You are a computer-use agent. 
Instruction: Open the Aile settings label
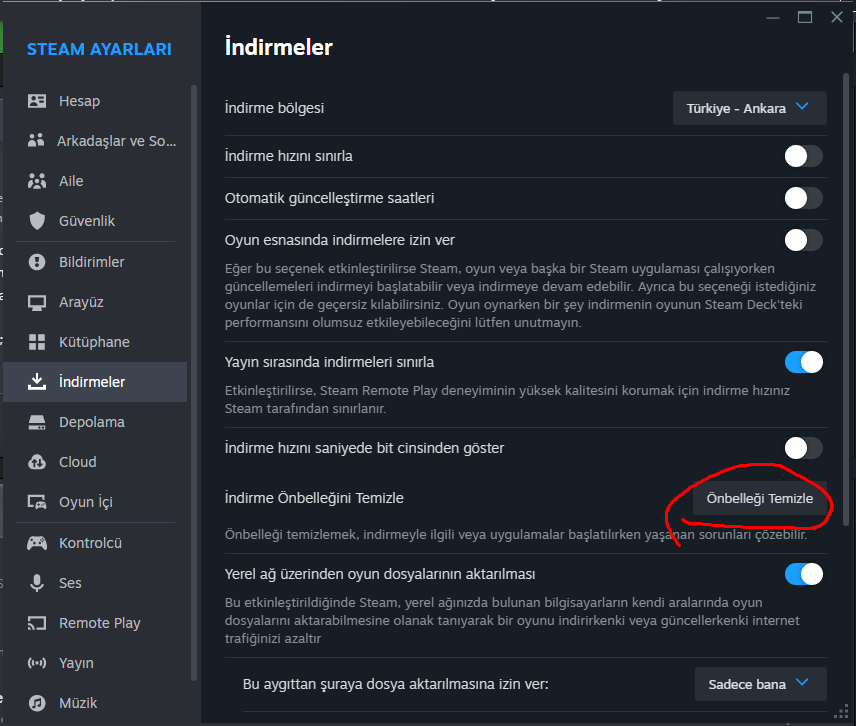71,181
